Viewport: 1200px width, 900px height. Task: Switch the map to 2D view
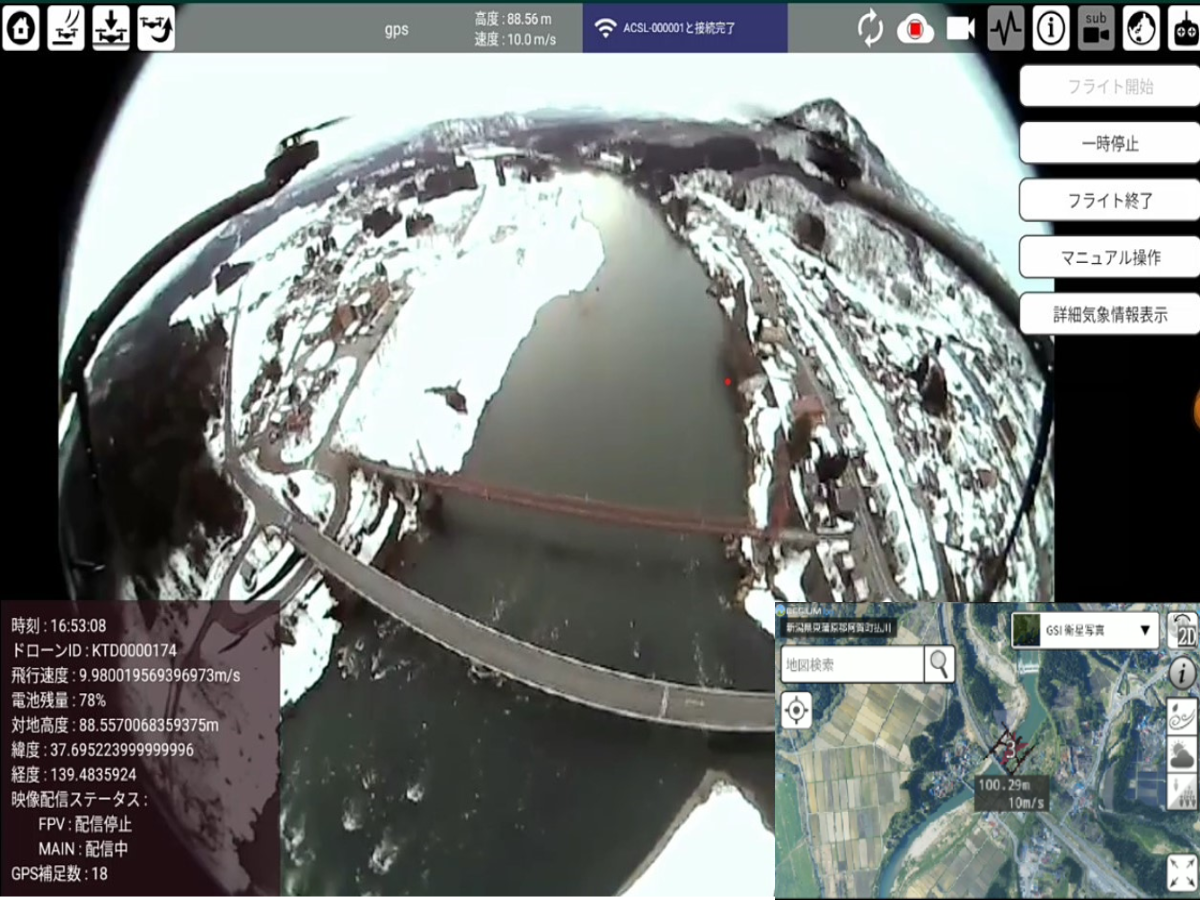1182,631
